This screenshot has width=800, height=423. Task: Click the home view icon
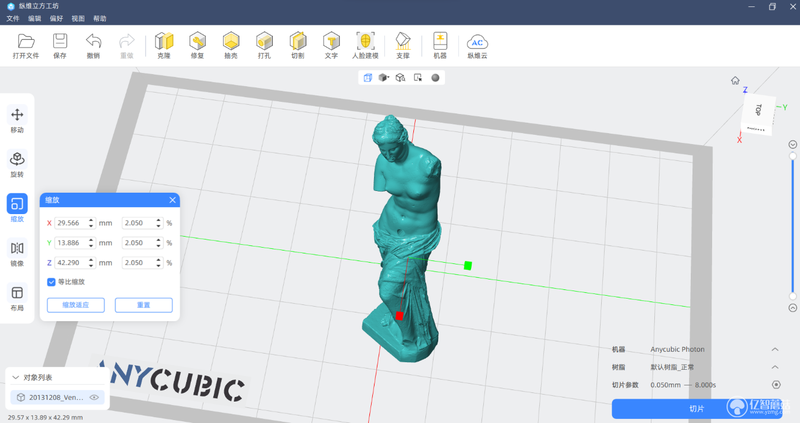click(x=735, y=81)
